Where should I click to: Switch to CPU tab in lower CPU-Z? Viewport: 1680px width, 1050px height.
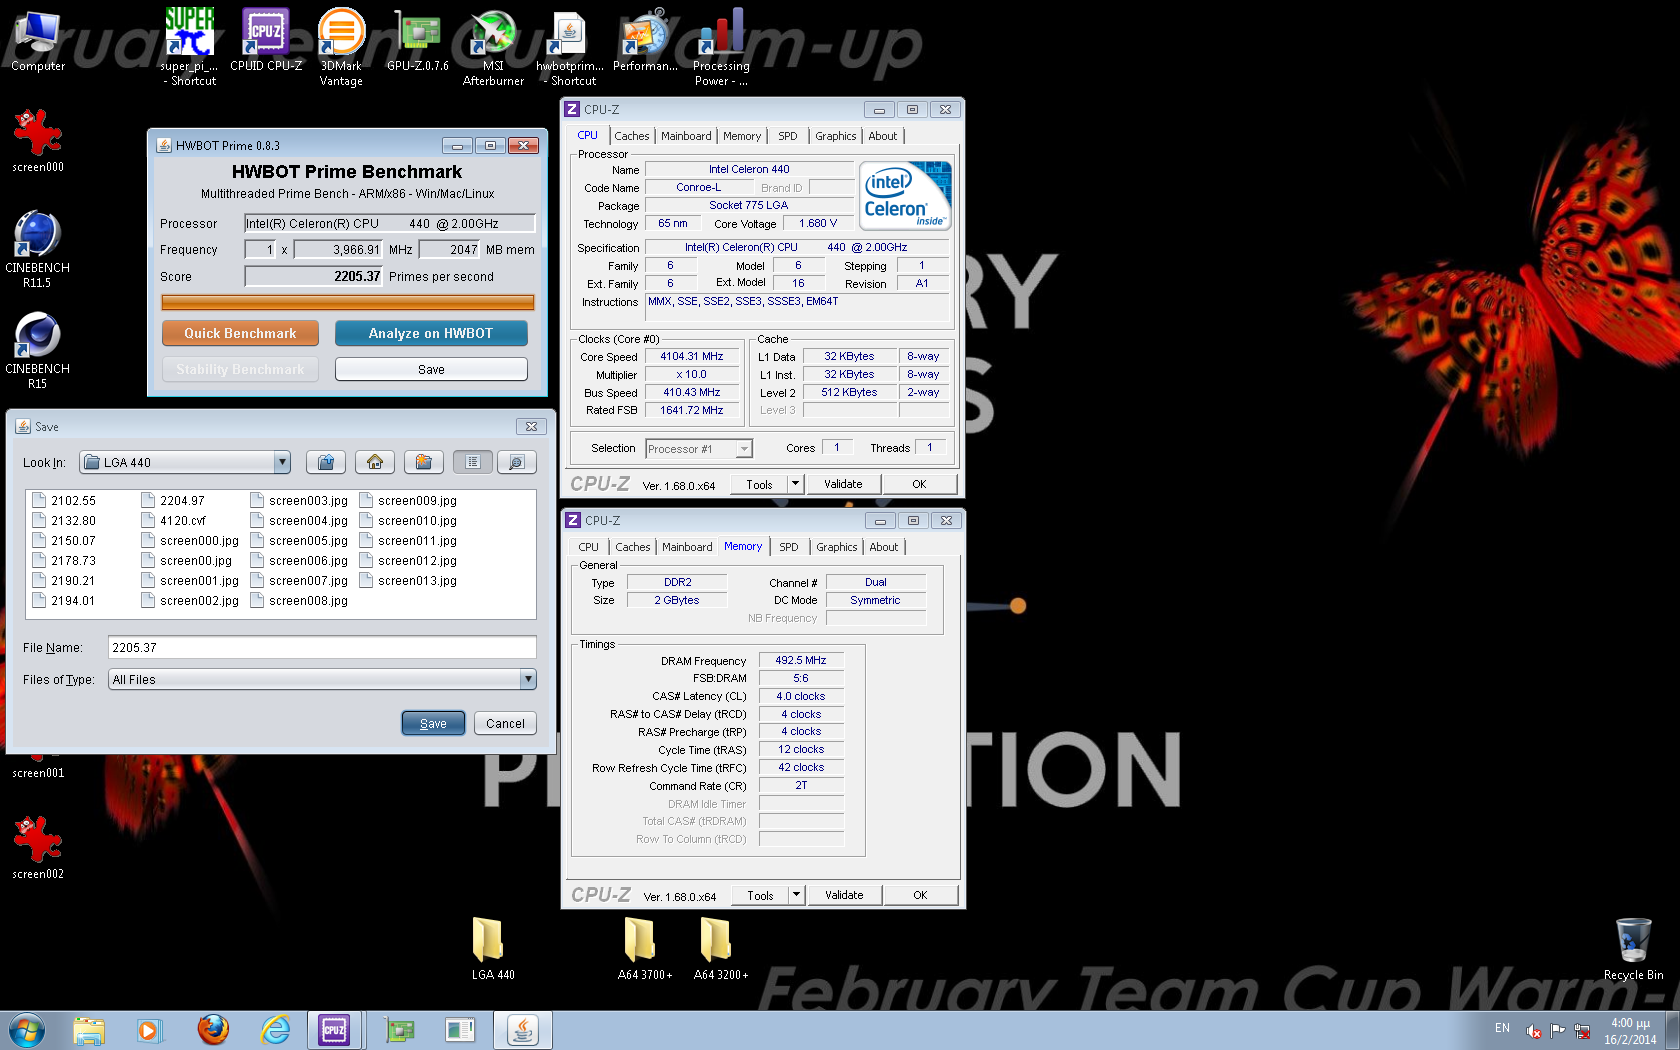588,547
